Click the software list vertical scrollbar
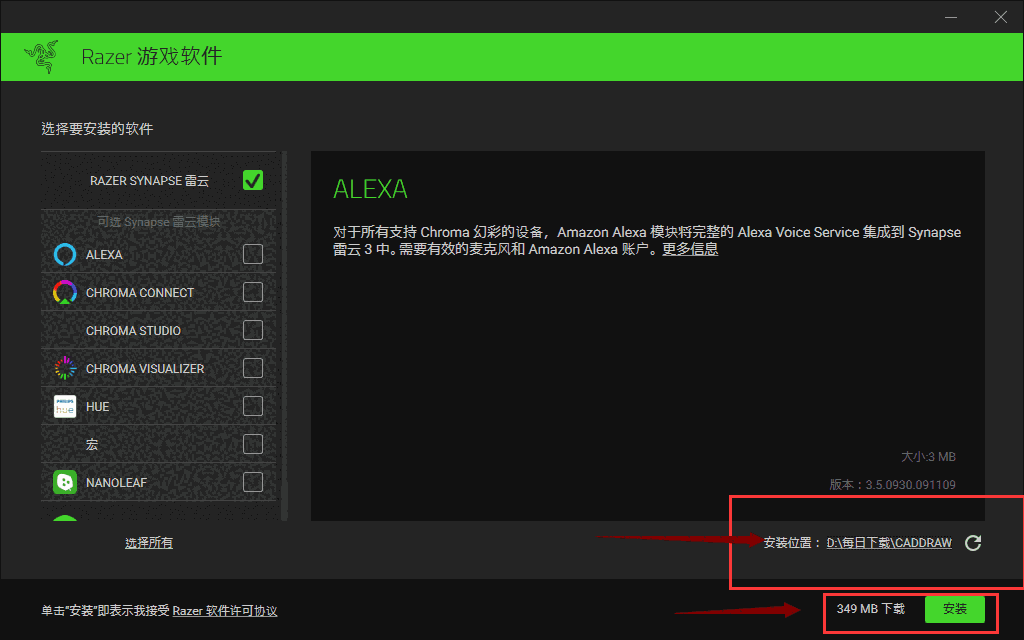The image size is (1024, 640). [x=284, y=336]
